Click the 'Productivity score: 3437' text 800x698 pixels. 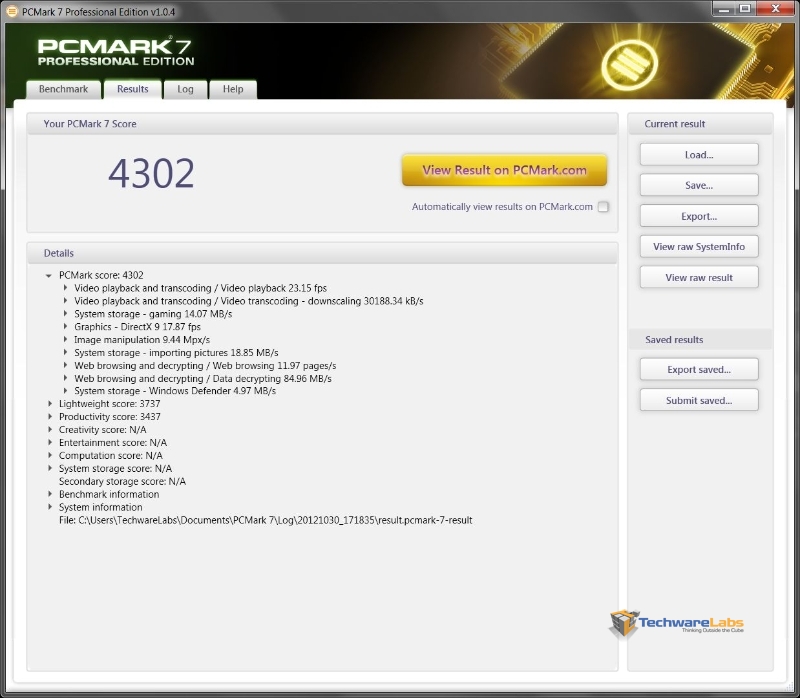(110, 416)
